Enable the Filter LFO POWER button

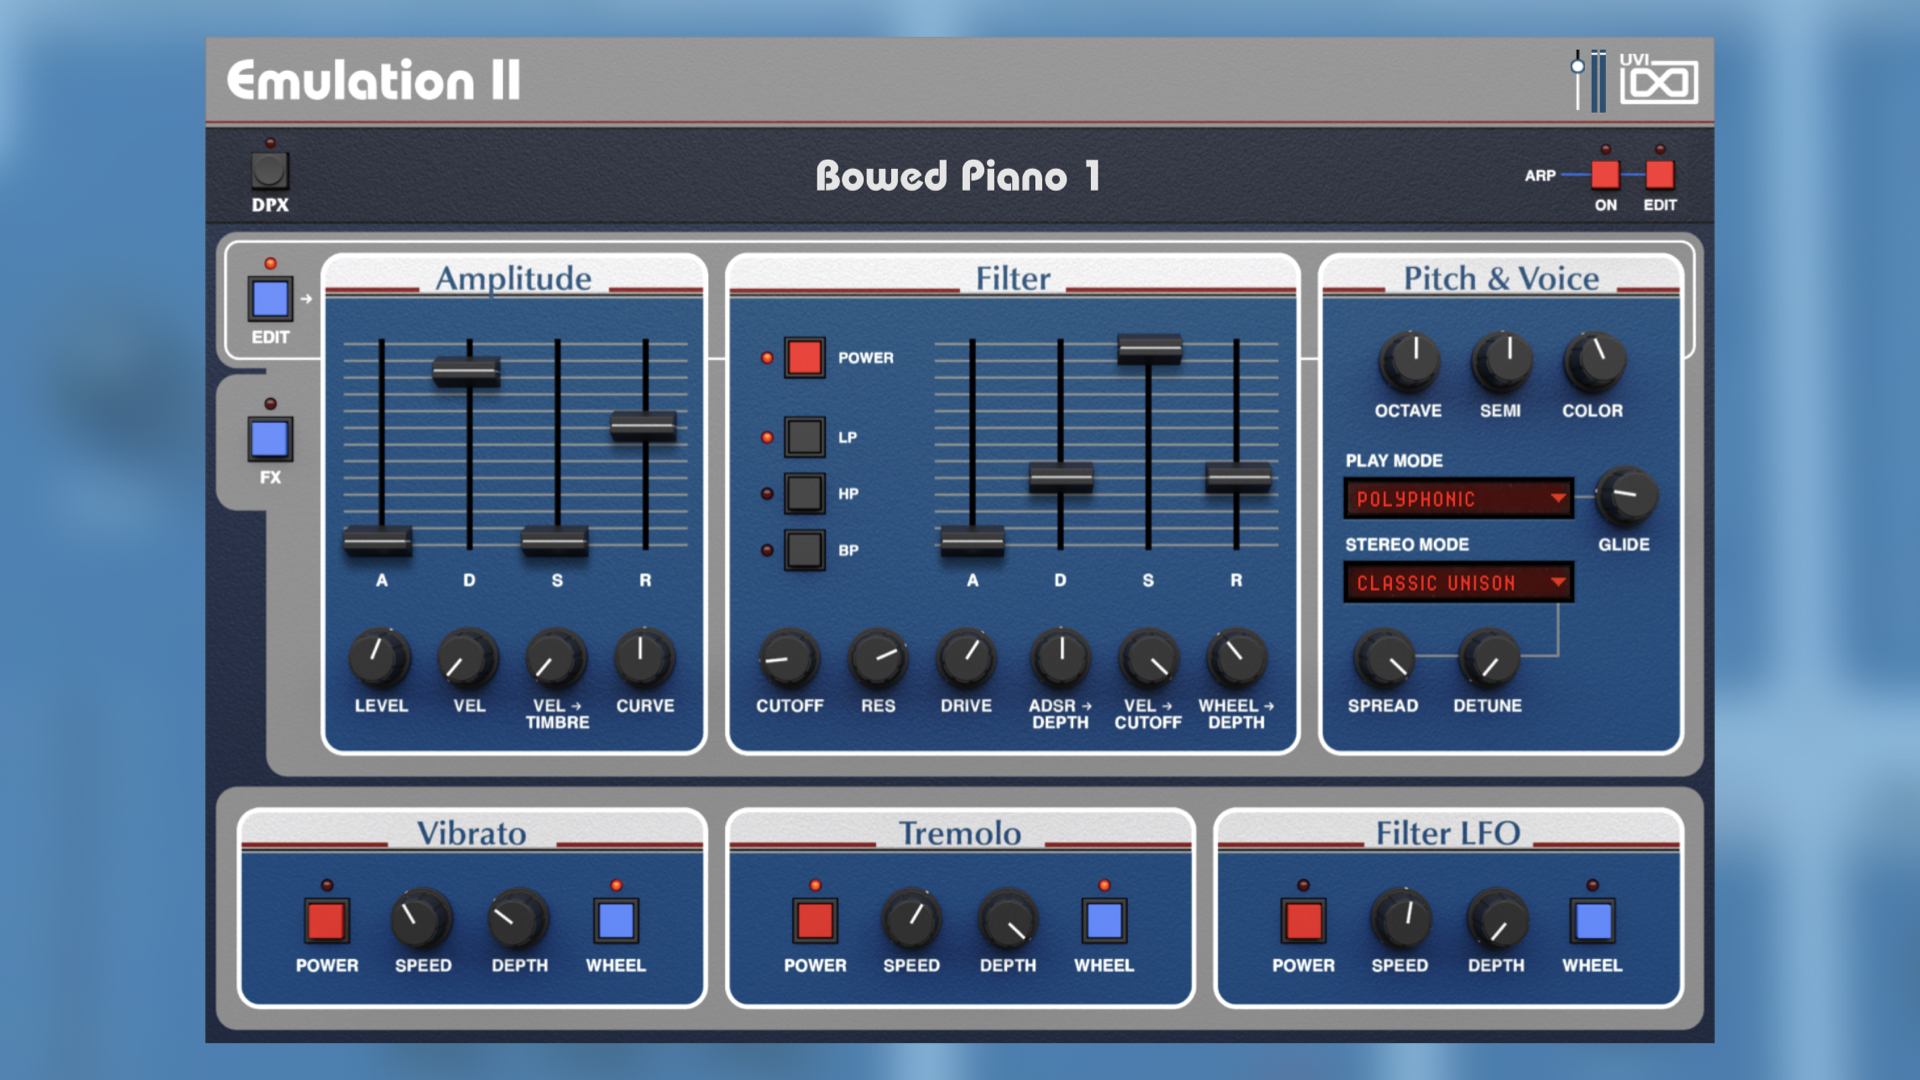coord(1303,922)
